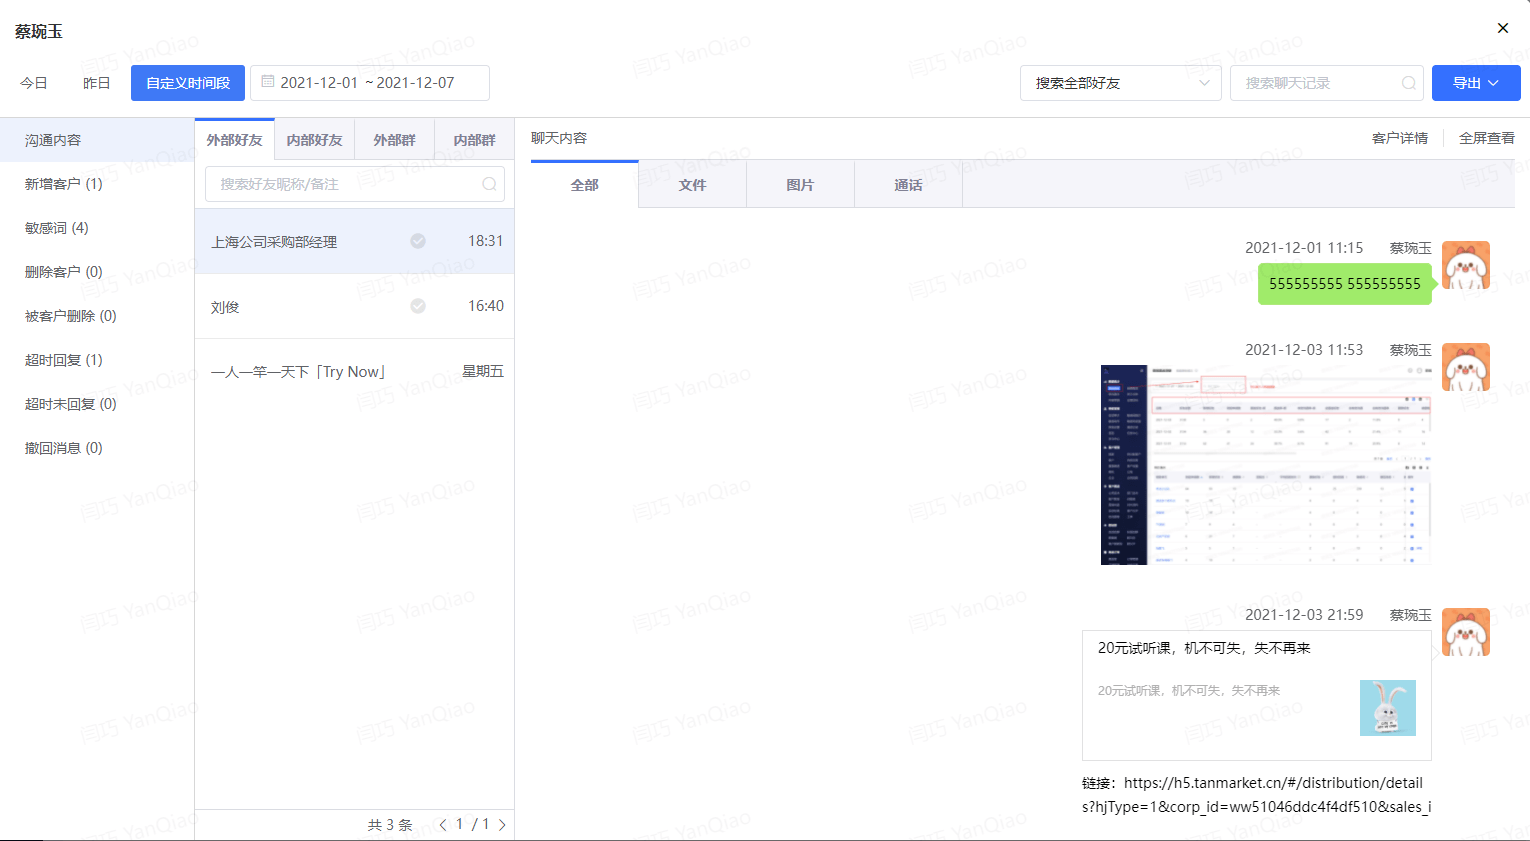The image size is (1530, 841).
Task: Expand the 导出 export dropdown
Action: tap(1476, 83)
